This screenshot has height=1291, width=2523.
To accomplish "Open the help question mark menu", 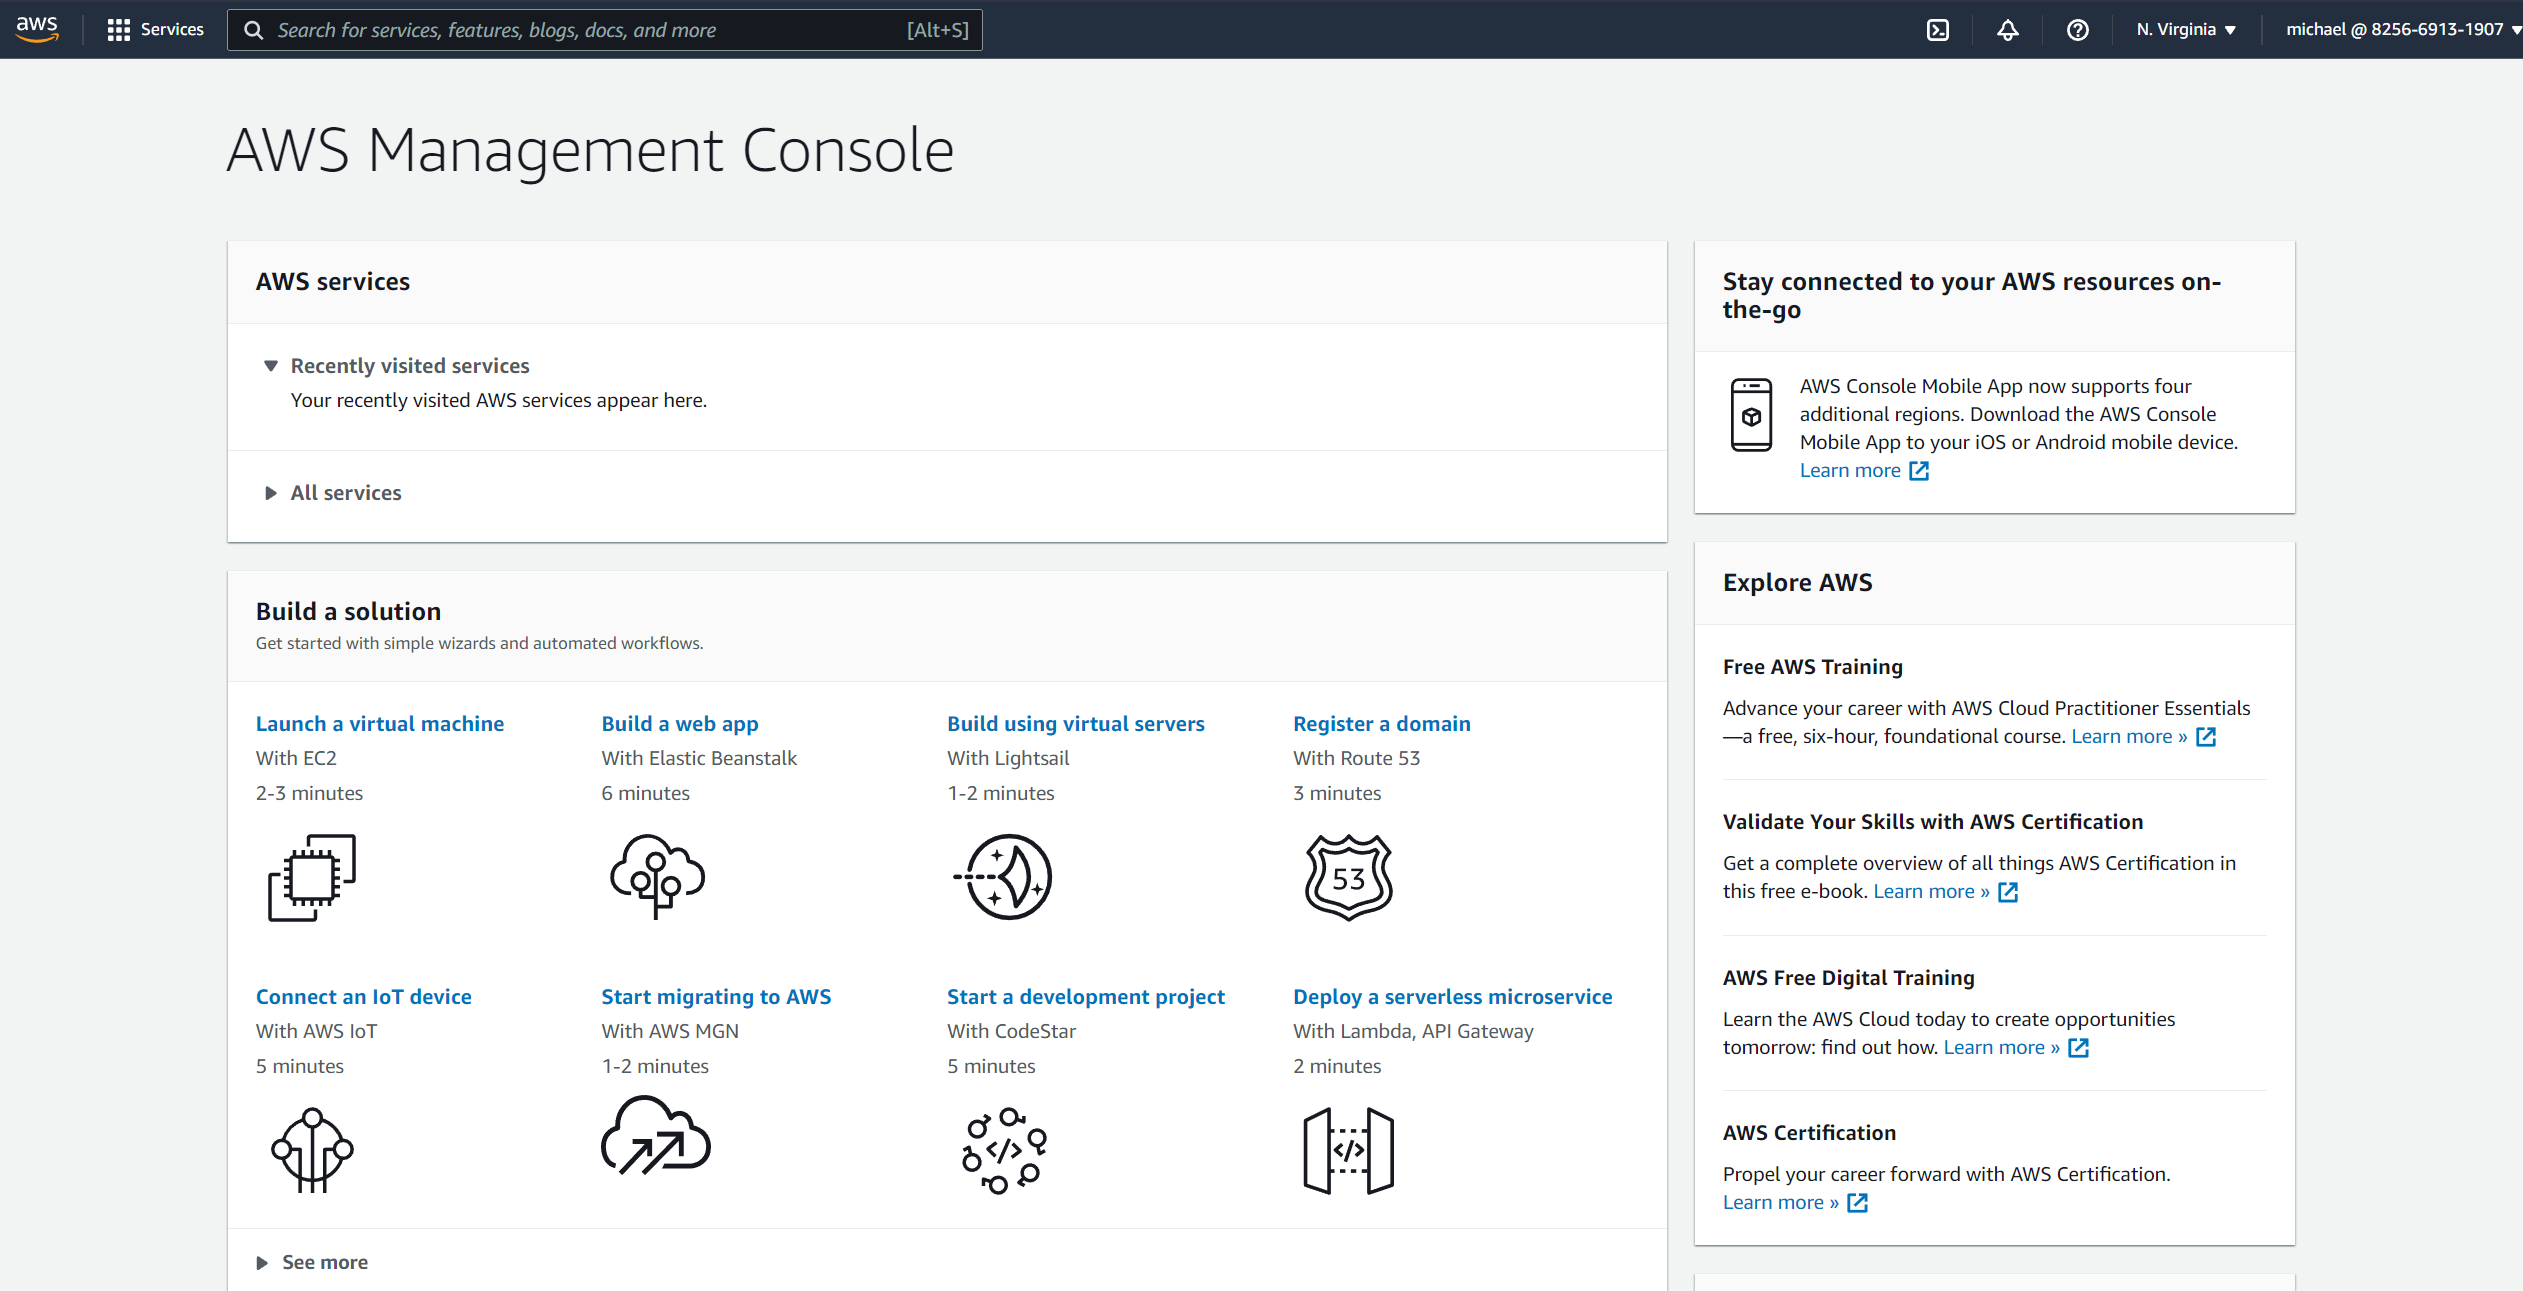I will pyautogui.click(x=2077, y=30).
